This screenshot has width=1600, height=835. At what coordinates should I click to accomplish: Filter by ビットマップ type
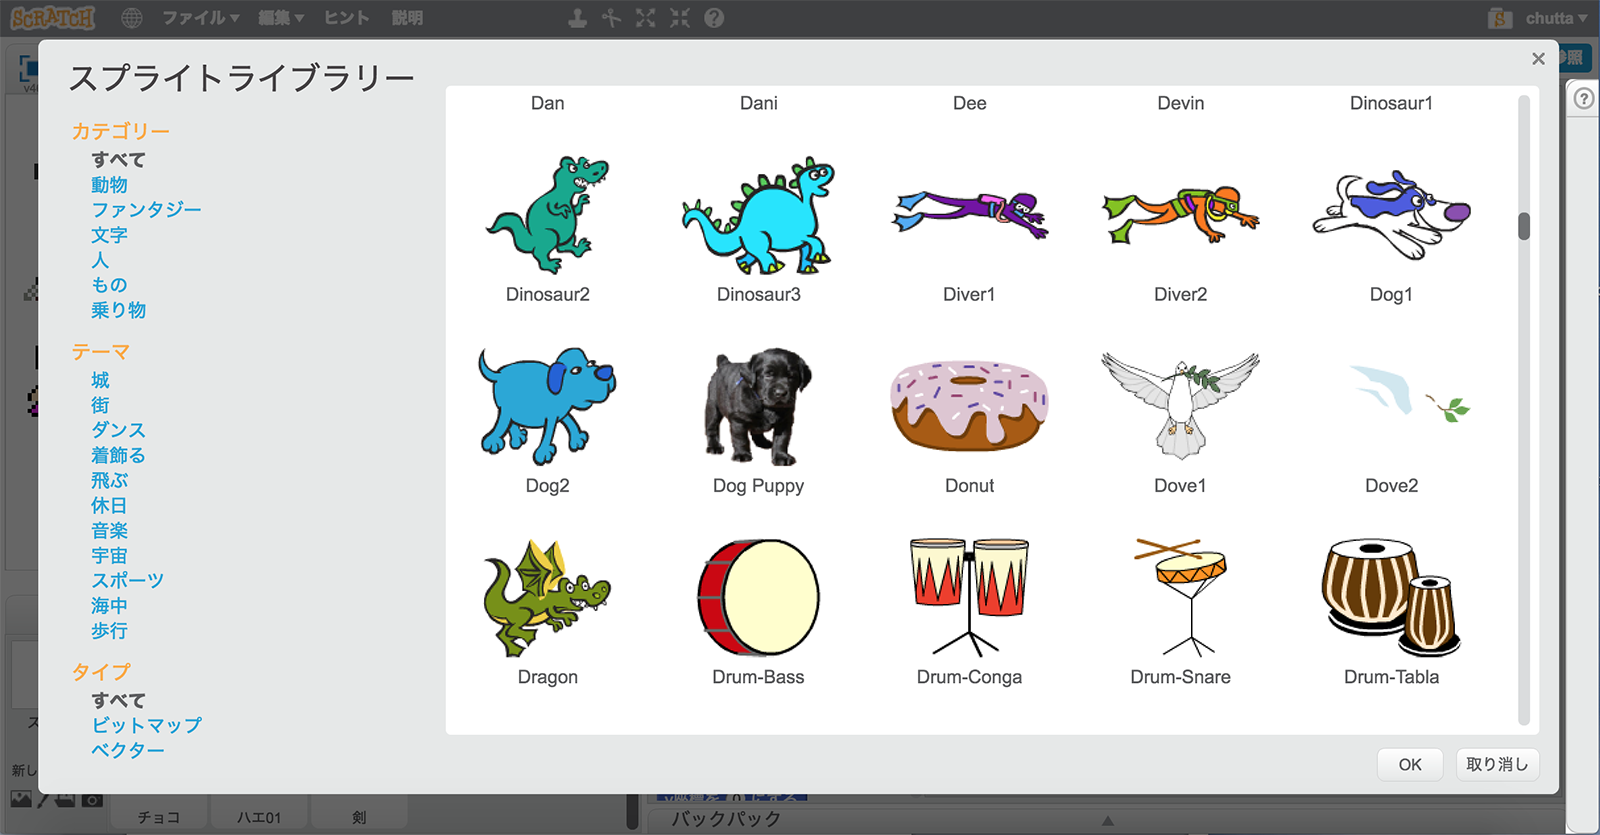click(x=146, y=725)
